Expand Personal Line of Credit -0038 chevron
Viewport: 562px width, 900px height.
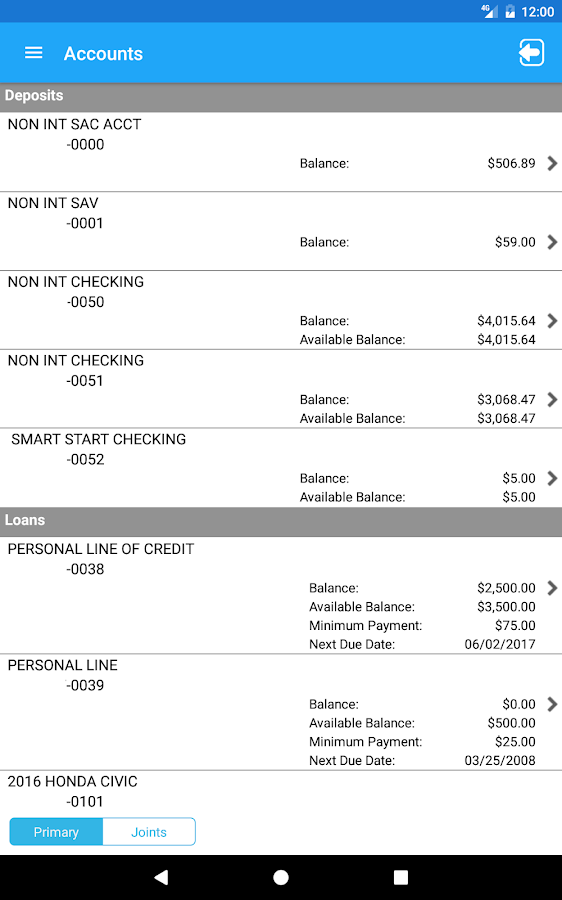(552, 587)
